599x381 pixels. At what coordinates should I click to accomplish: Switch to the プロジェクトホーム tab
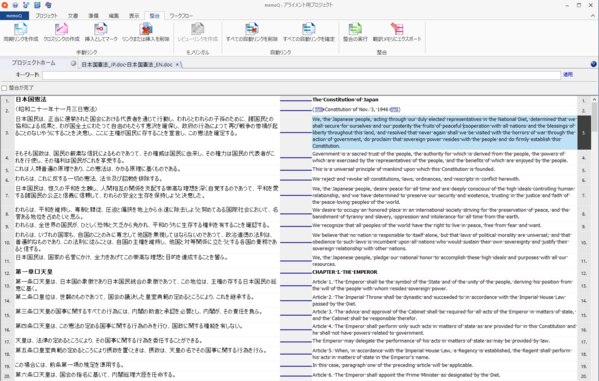[x=33, y=63]
